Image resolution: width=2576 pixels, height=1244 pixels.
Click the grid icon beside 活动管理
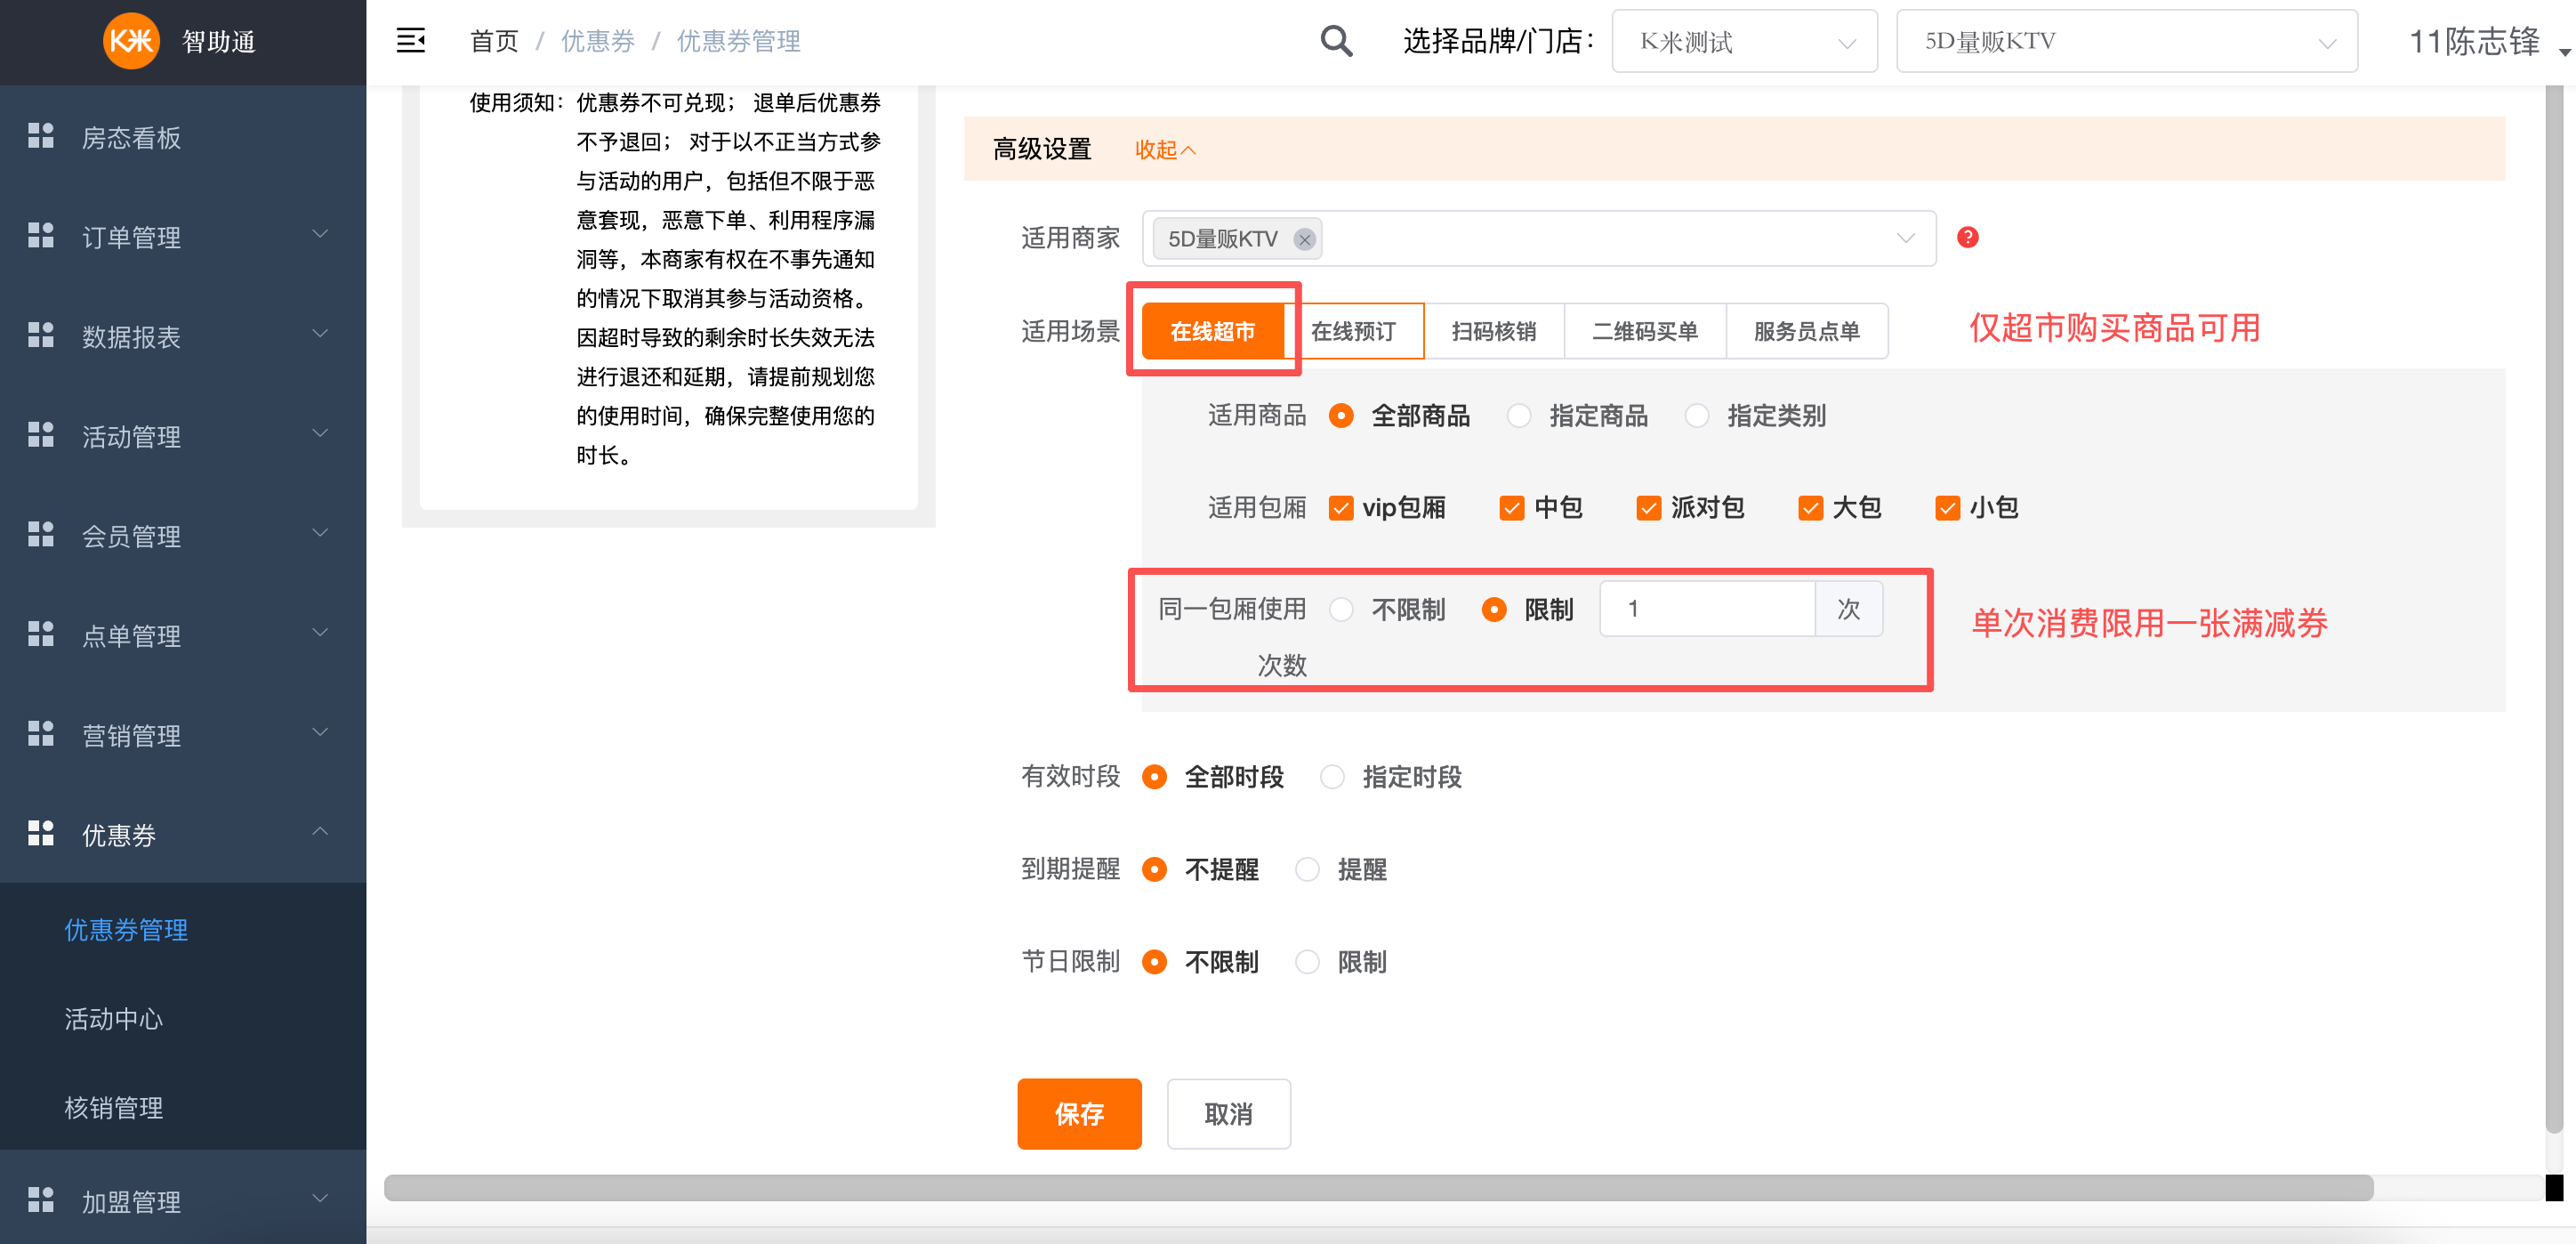tap(41, 435)
